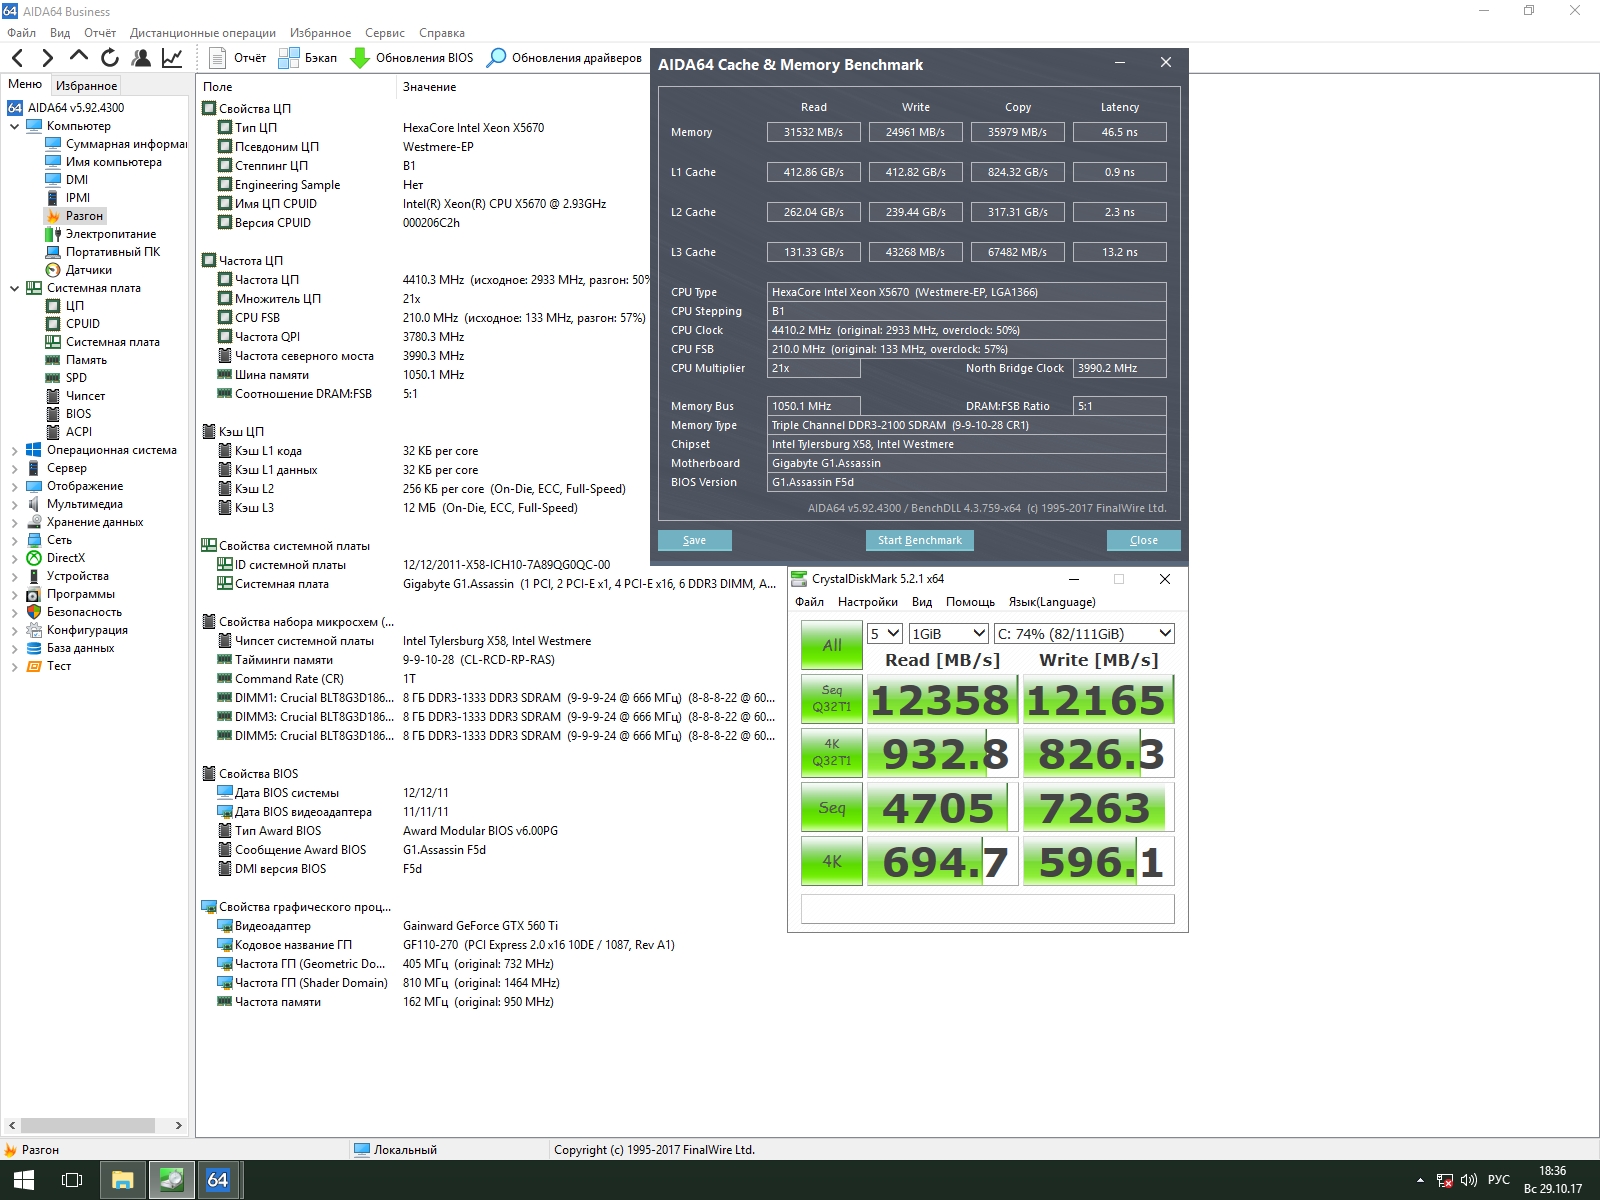Run the plain 4K test in CrystalDiskMark

click(831, 861)
